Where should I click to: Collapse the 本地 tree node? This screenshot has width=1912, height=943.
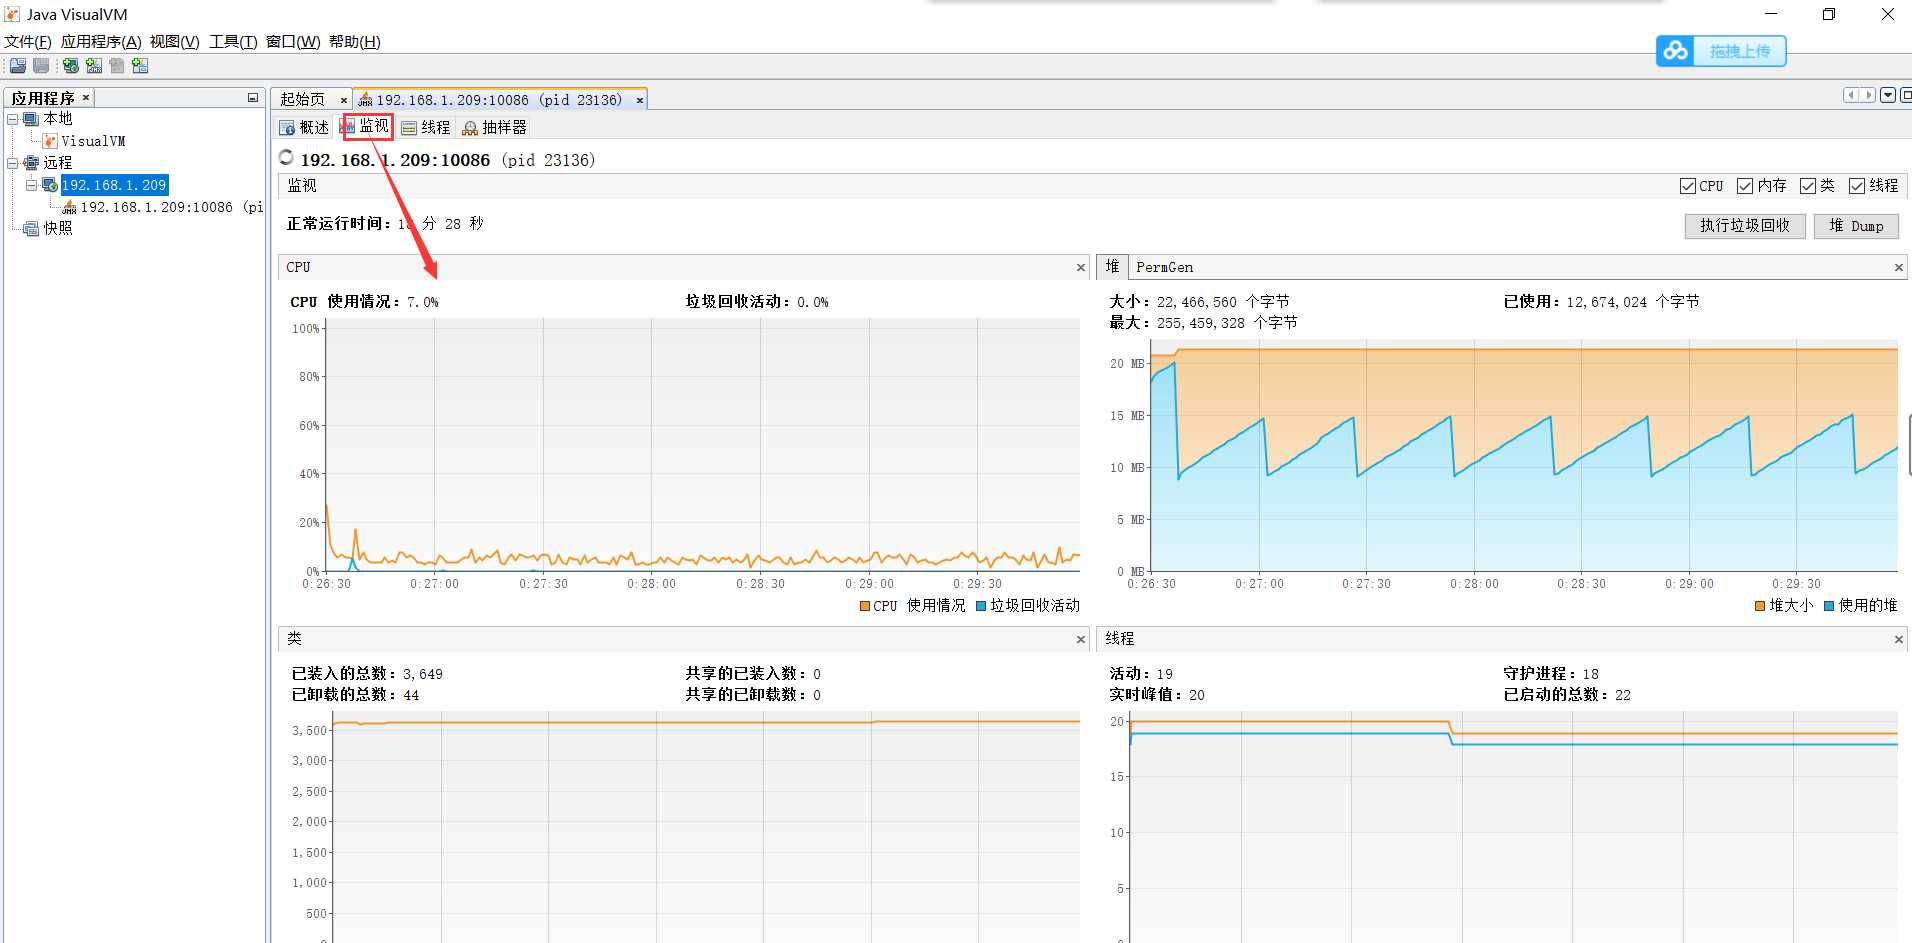tap(13, 119)
